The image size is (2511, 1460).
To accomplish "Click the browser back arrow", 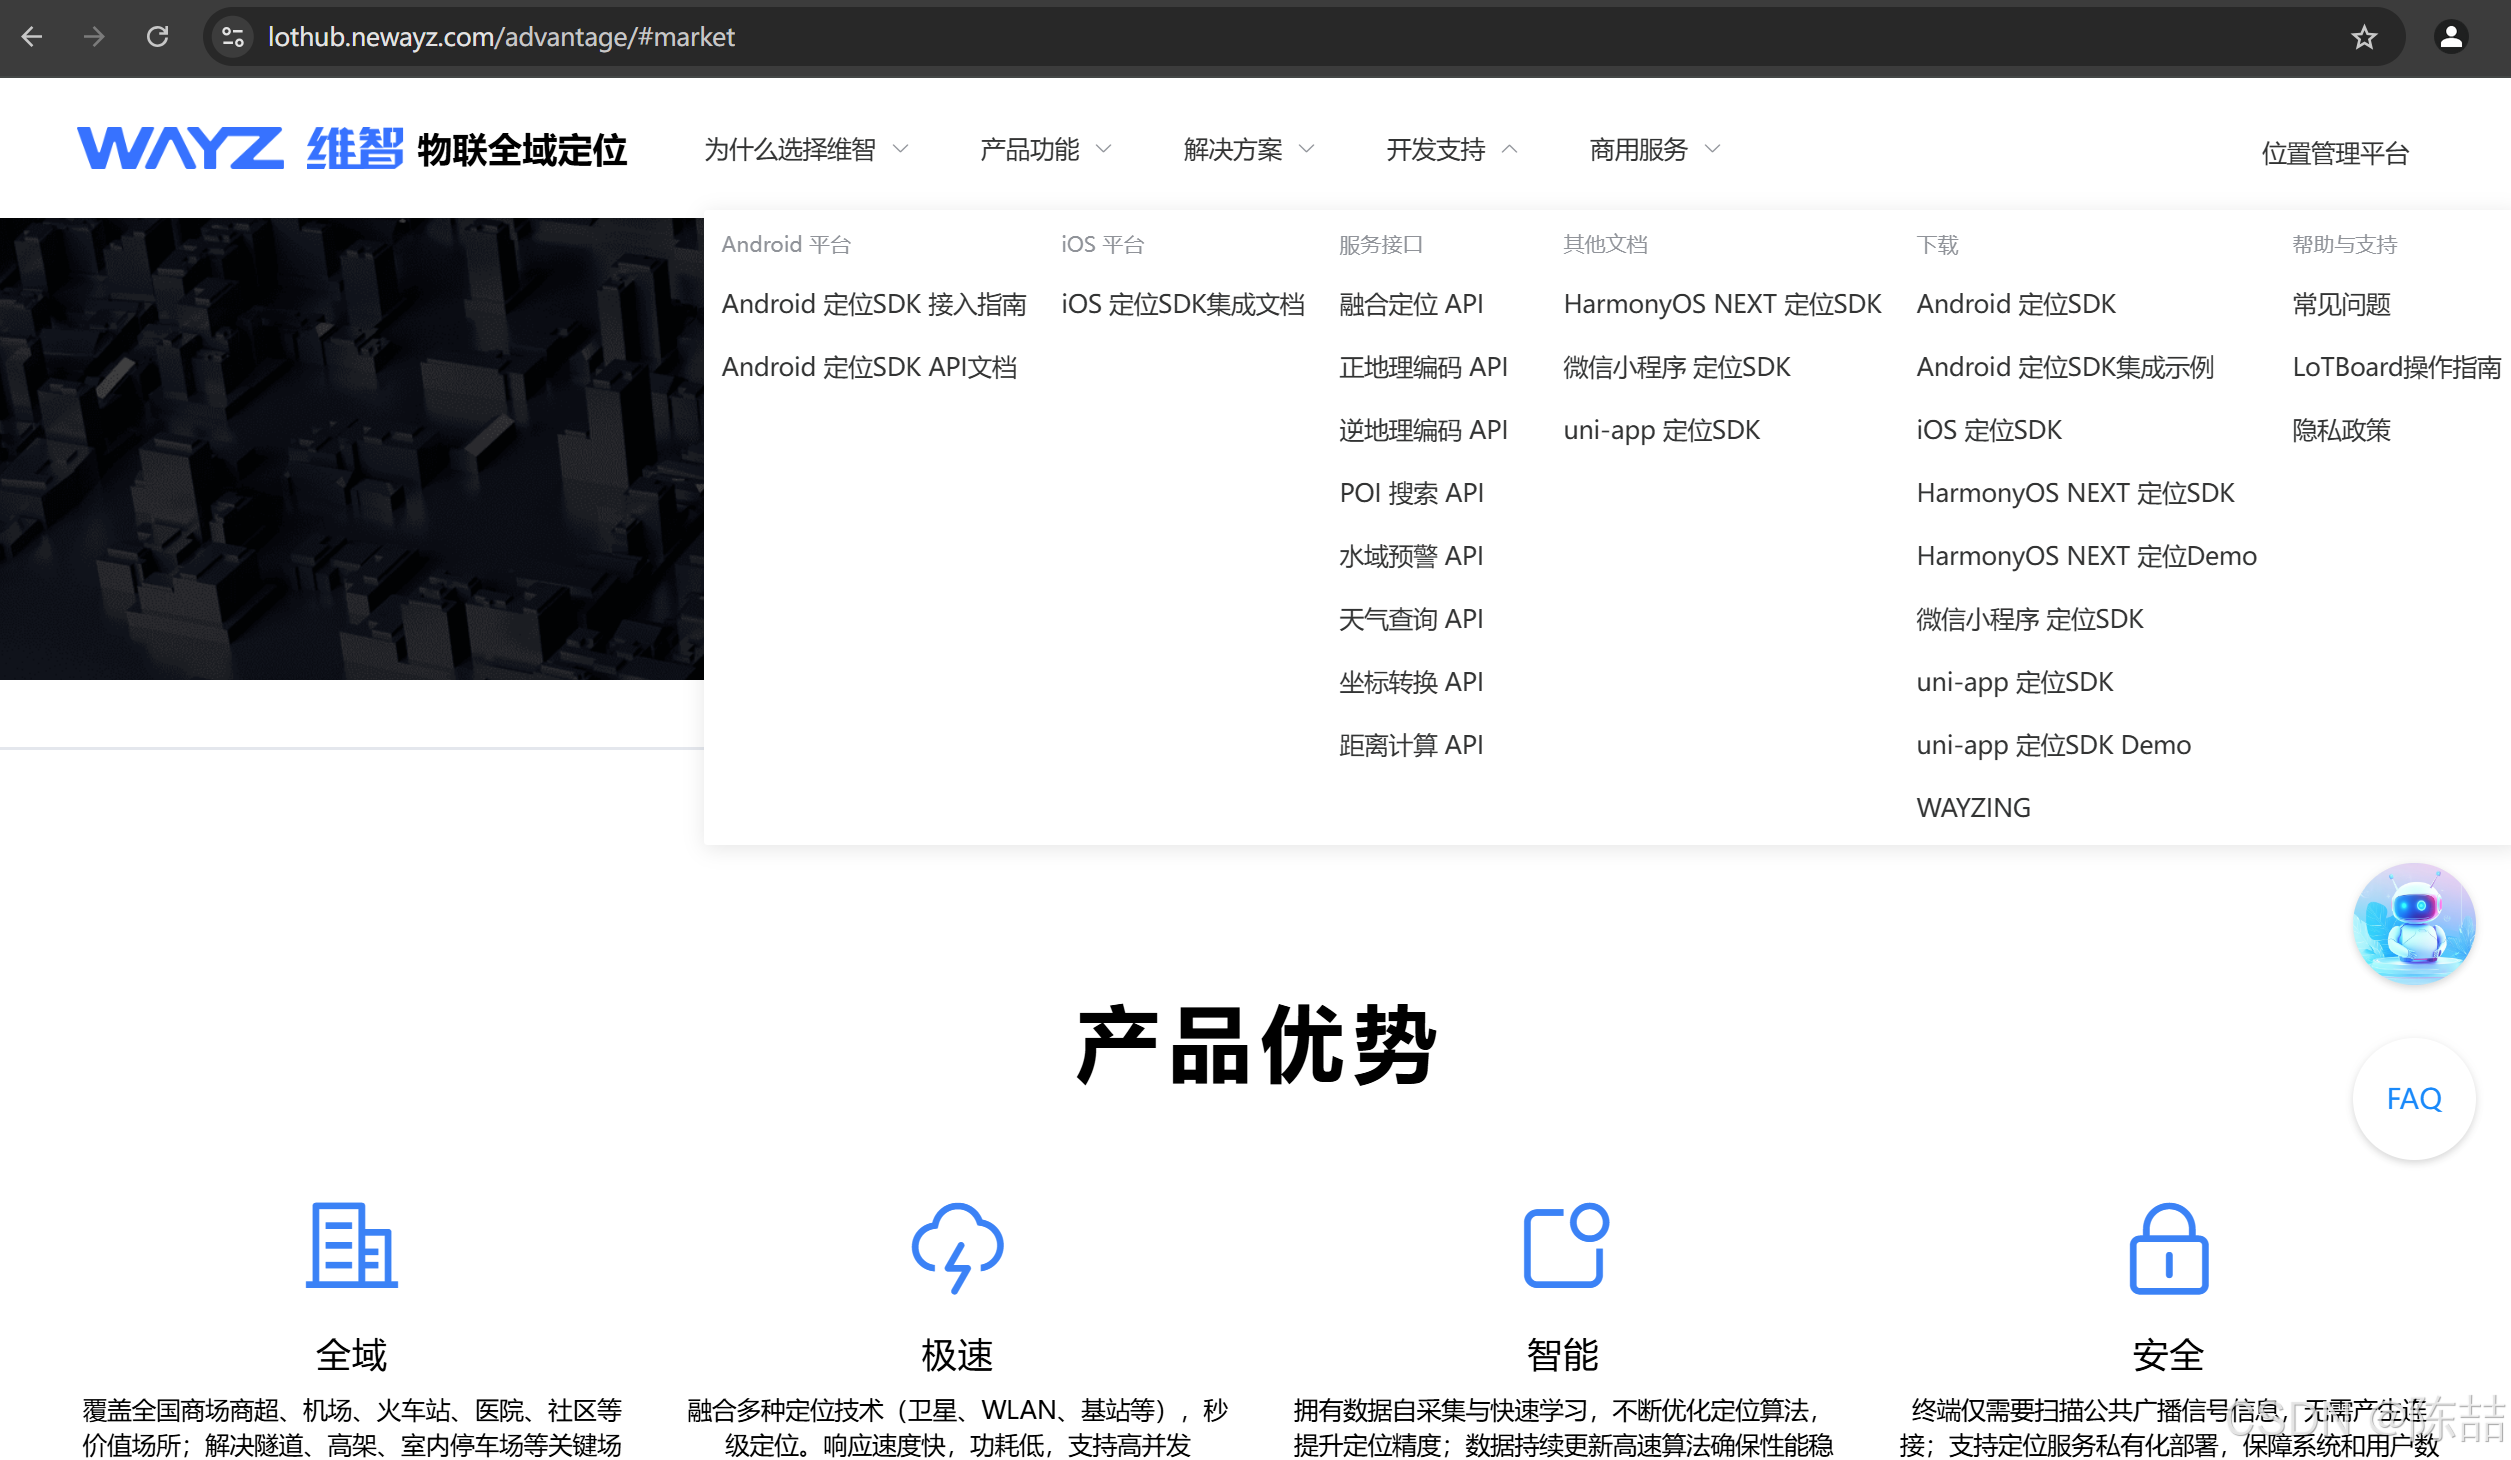I will tap(32, 37).
